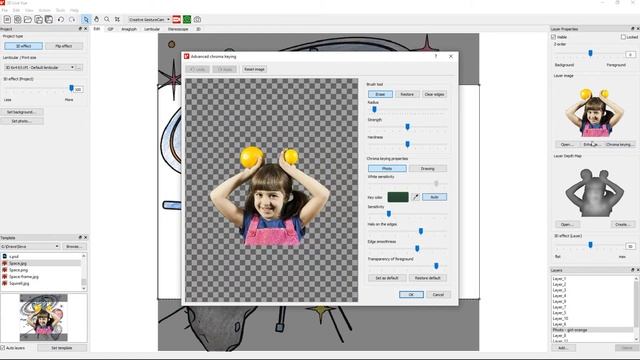Select the Eraser brush tool
Screen dimensions: 640x360
[x=380, y=94]
